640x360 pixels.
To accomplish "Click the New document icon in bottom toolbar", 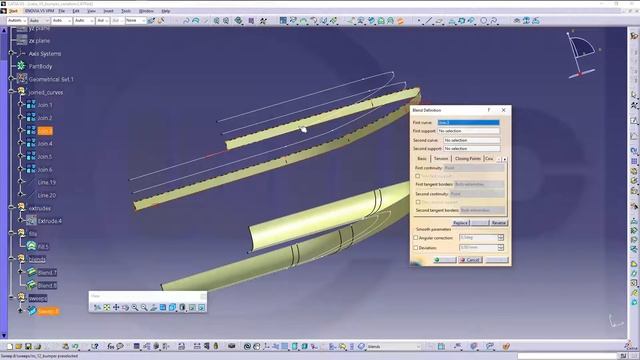I will tap(9, 347).
